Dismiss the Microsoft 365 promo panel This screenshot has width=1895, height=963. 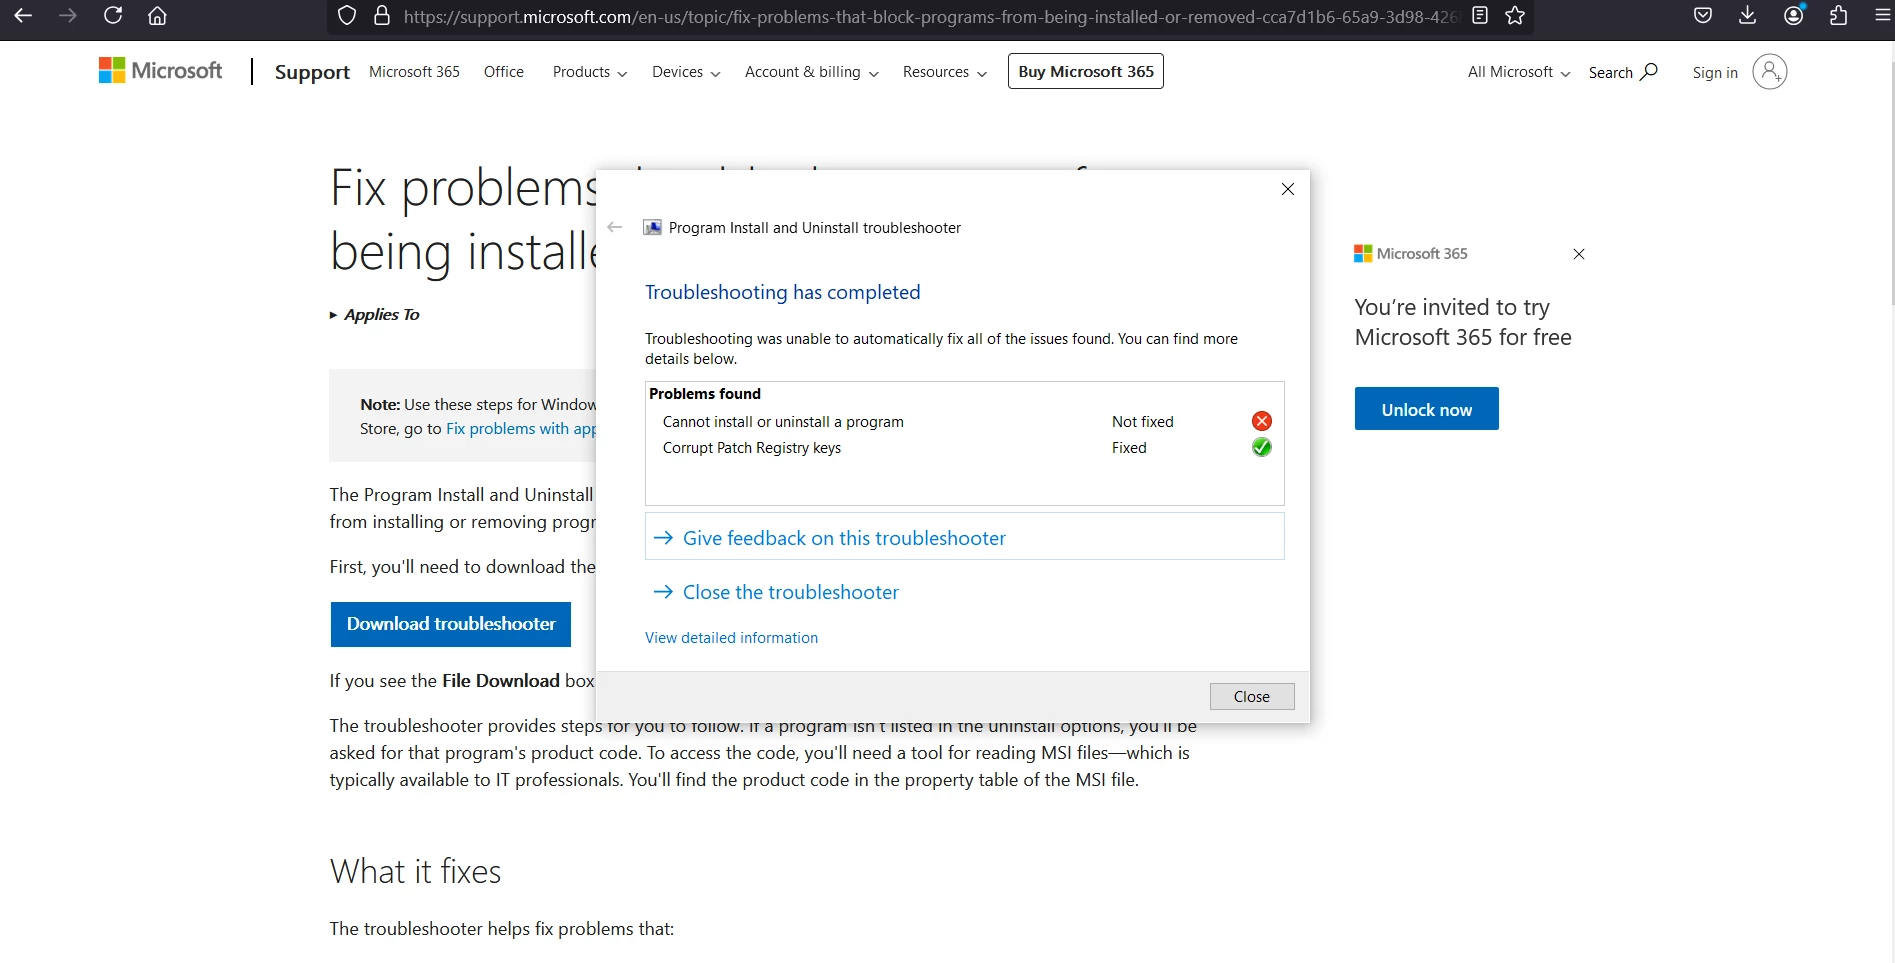pyautogui.click(x=1579, y=254)
